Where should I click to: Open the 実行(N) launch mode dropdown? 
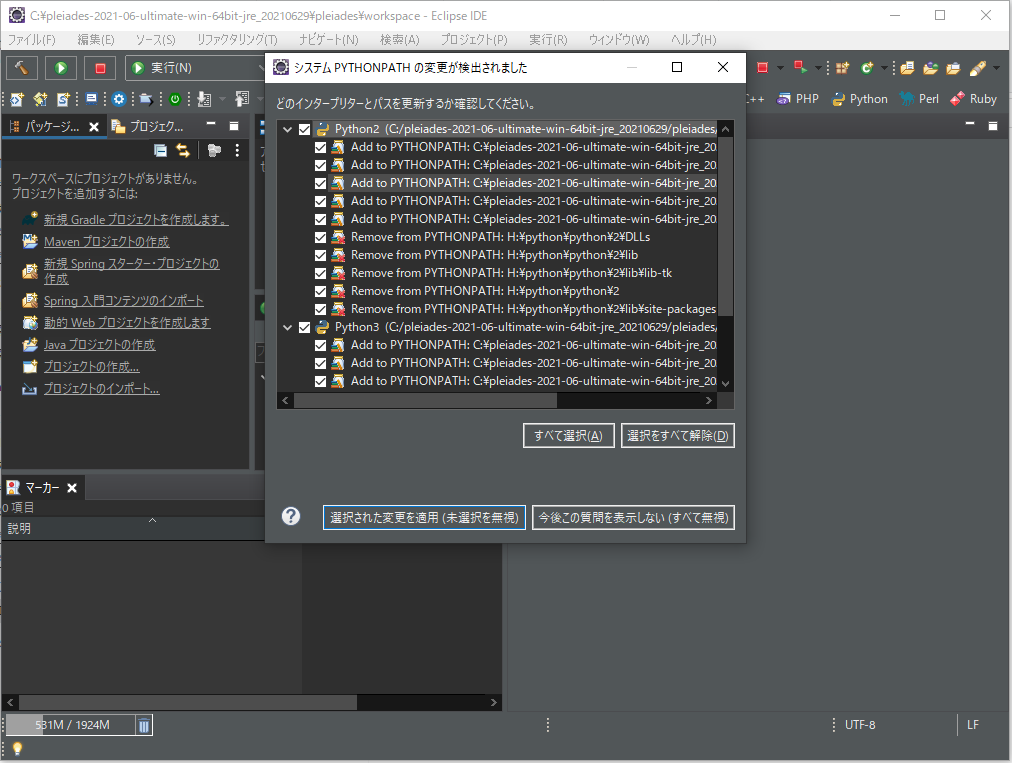(x=196, y=68)
